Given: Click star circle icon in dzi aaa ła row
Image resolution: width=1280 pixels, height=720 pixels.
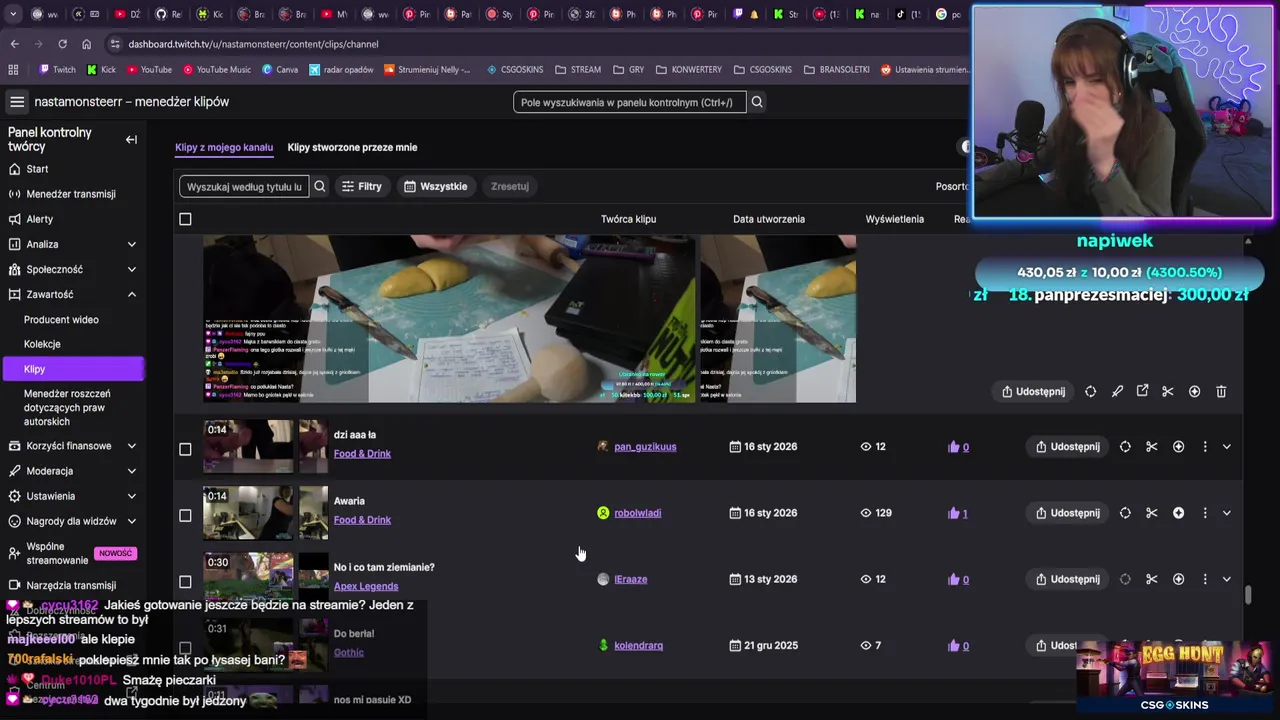Looking at the screenshot, I should pyautogui.click(x=1178, y=447).
